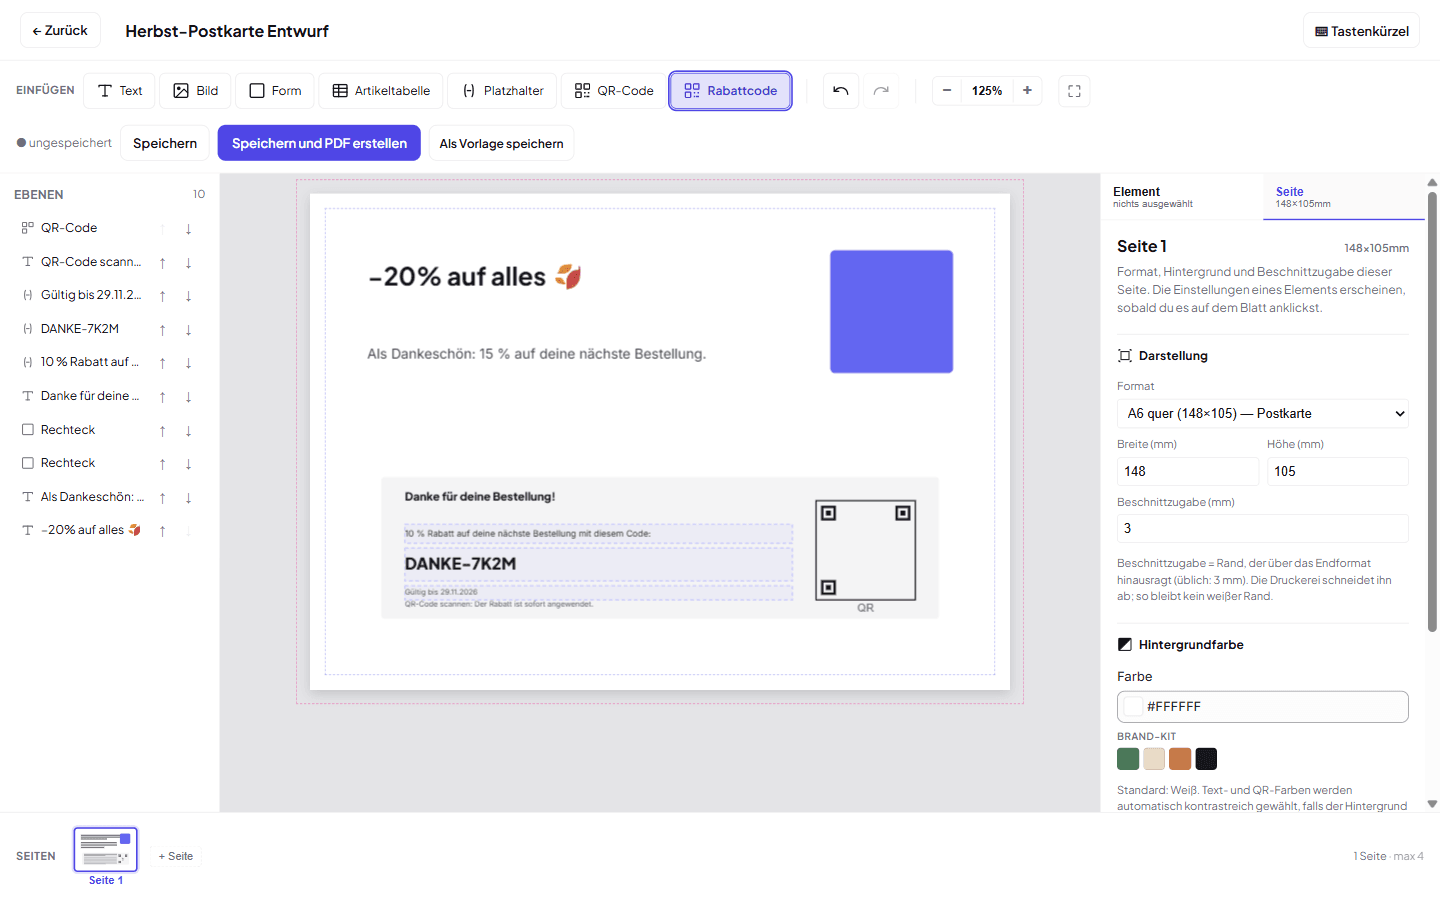
Task: Move -20% auf alles layer up
Action: (x=162, y=531)
